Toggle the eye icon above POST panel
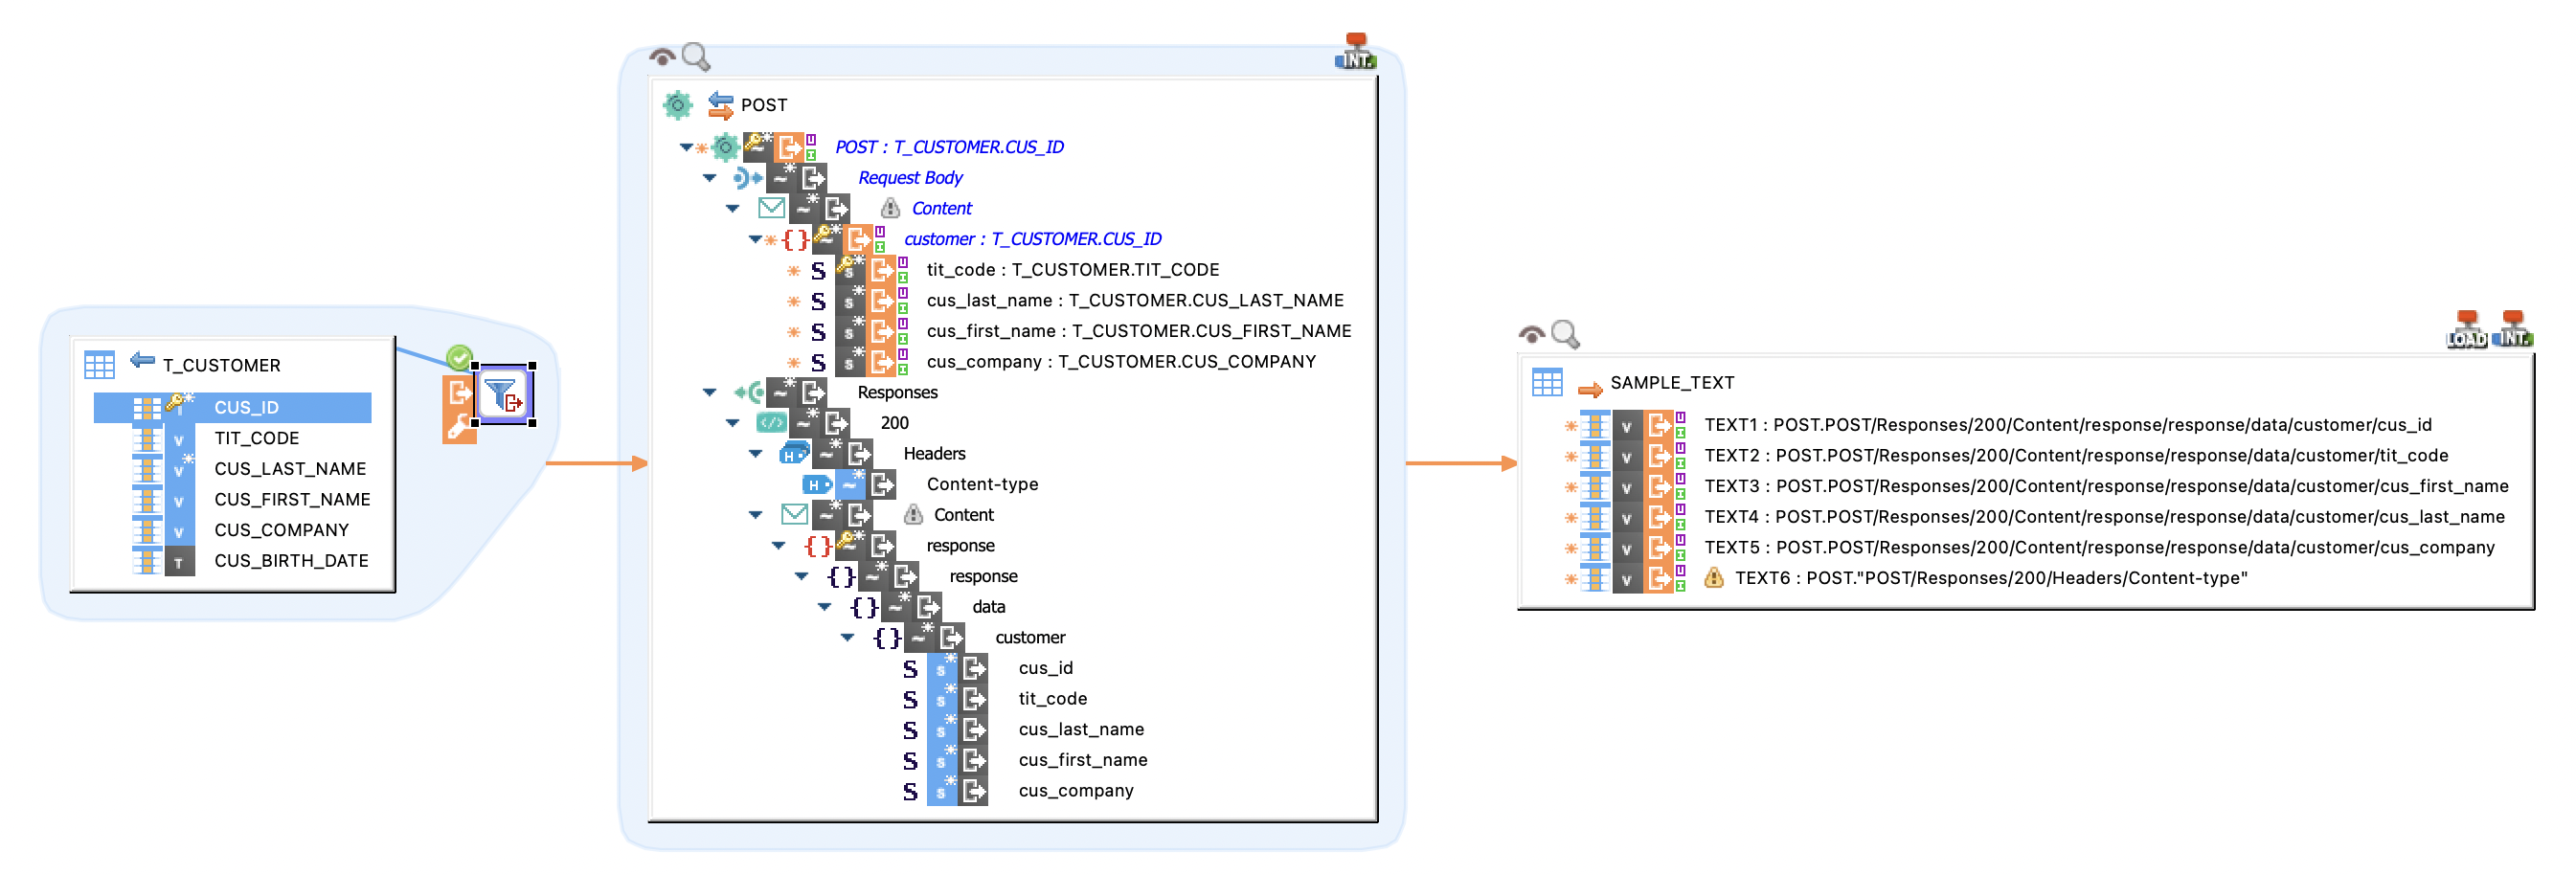The height and width of the screenshot is (875, 2576). (x=661, y=57)
